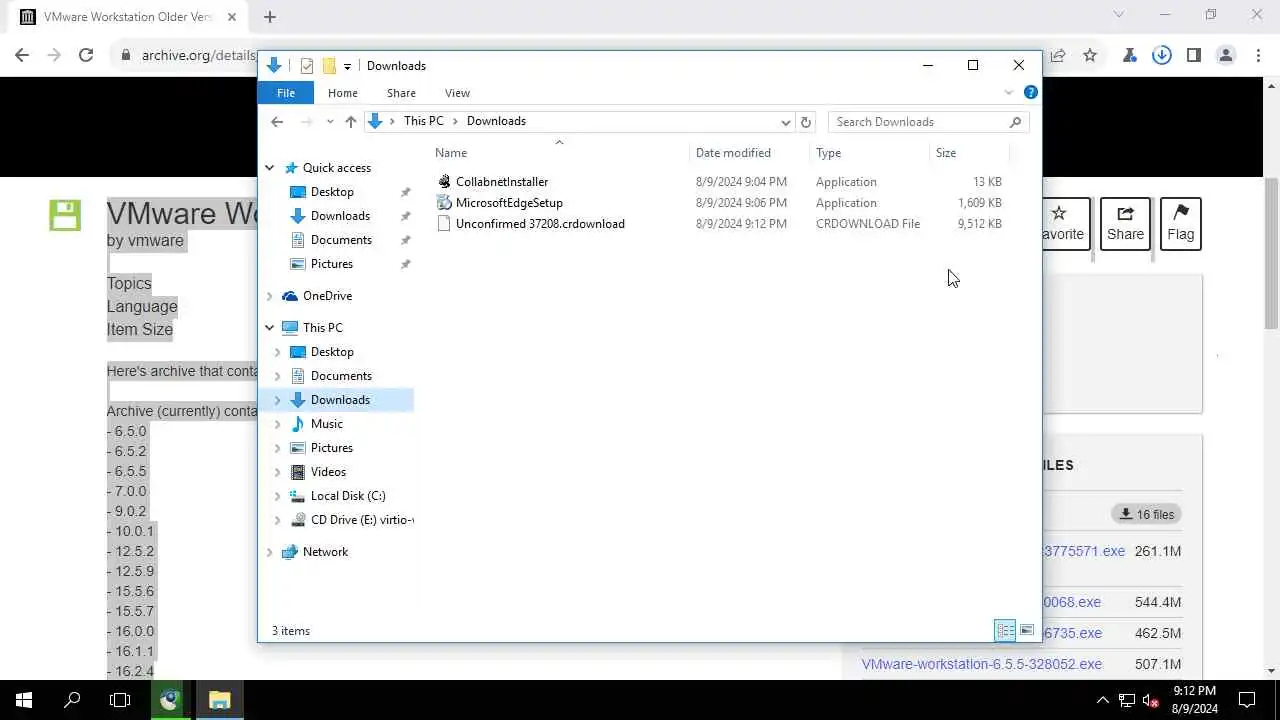Sort files by Name column
This screenshot has height=720, width=1280.
[560, 153]
